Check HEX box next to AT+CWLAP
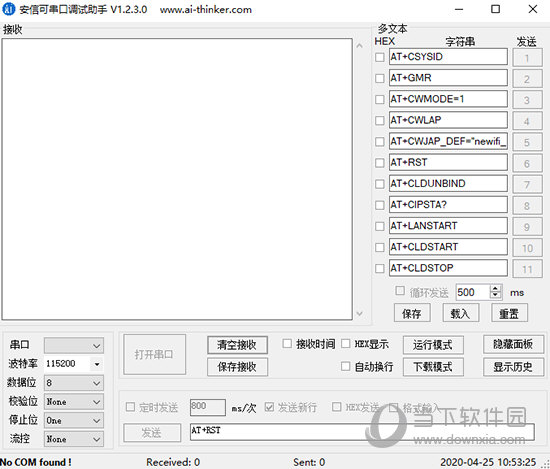The width and height of the screenshot is (550, 469). [x=380, y=120]
